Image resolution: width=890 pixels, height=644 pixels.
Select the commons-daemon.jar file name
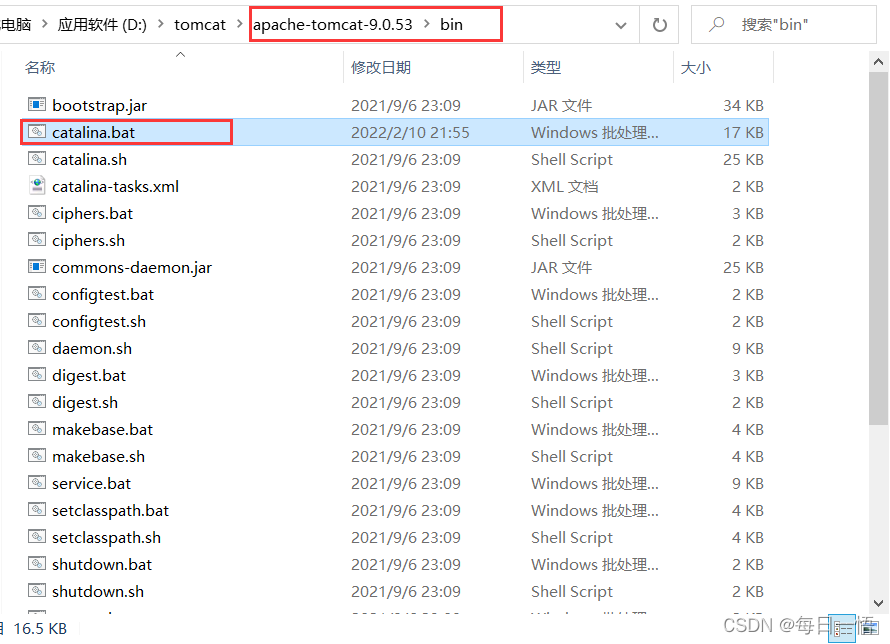(x=132, y=268)
